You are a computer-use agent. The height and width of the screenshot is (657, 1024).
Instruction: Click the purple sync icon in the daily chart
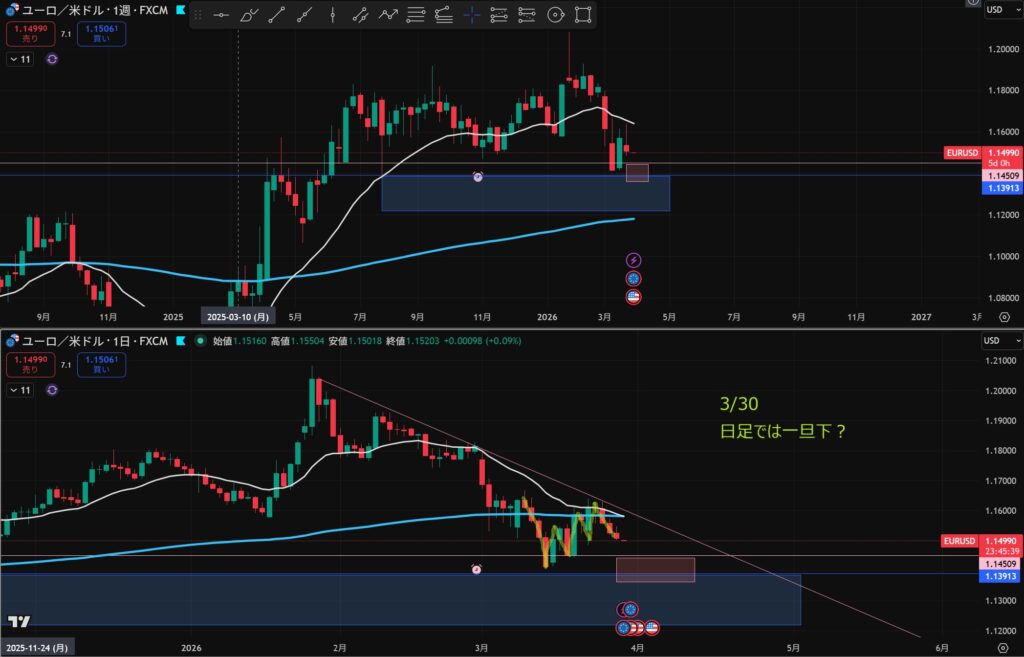(x=52, y=391)
